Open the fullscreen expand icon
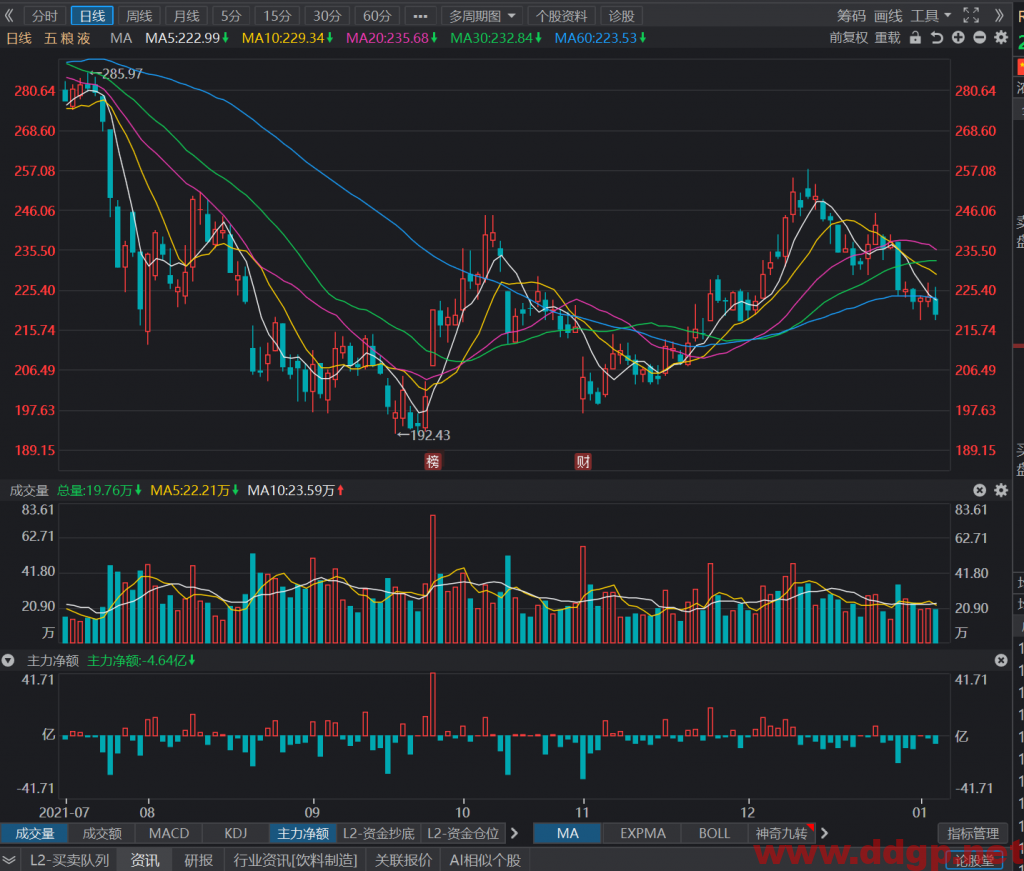Viewport: 1024px width, 871px height. (x=971, y=15)
